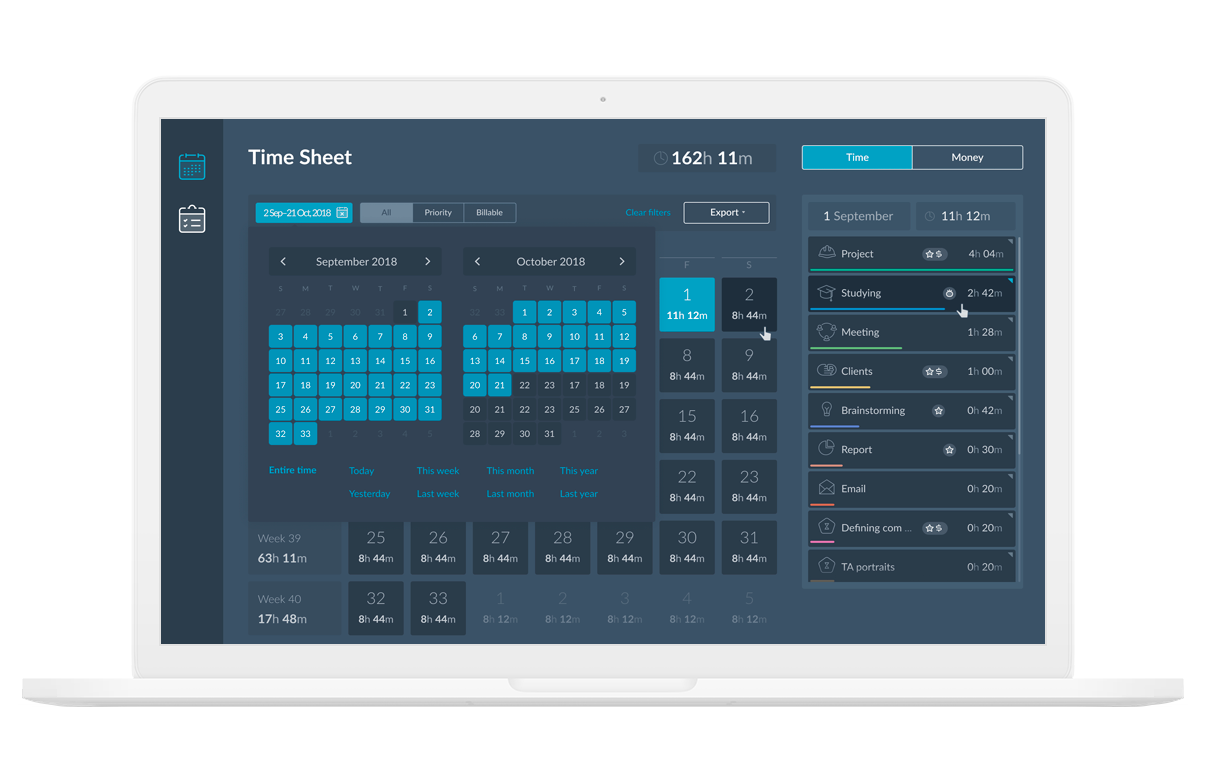Click the green progress bar under Project
1206x783 pixels.
(x=911, y=270)
